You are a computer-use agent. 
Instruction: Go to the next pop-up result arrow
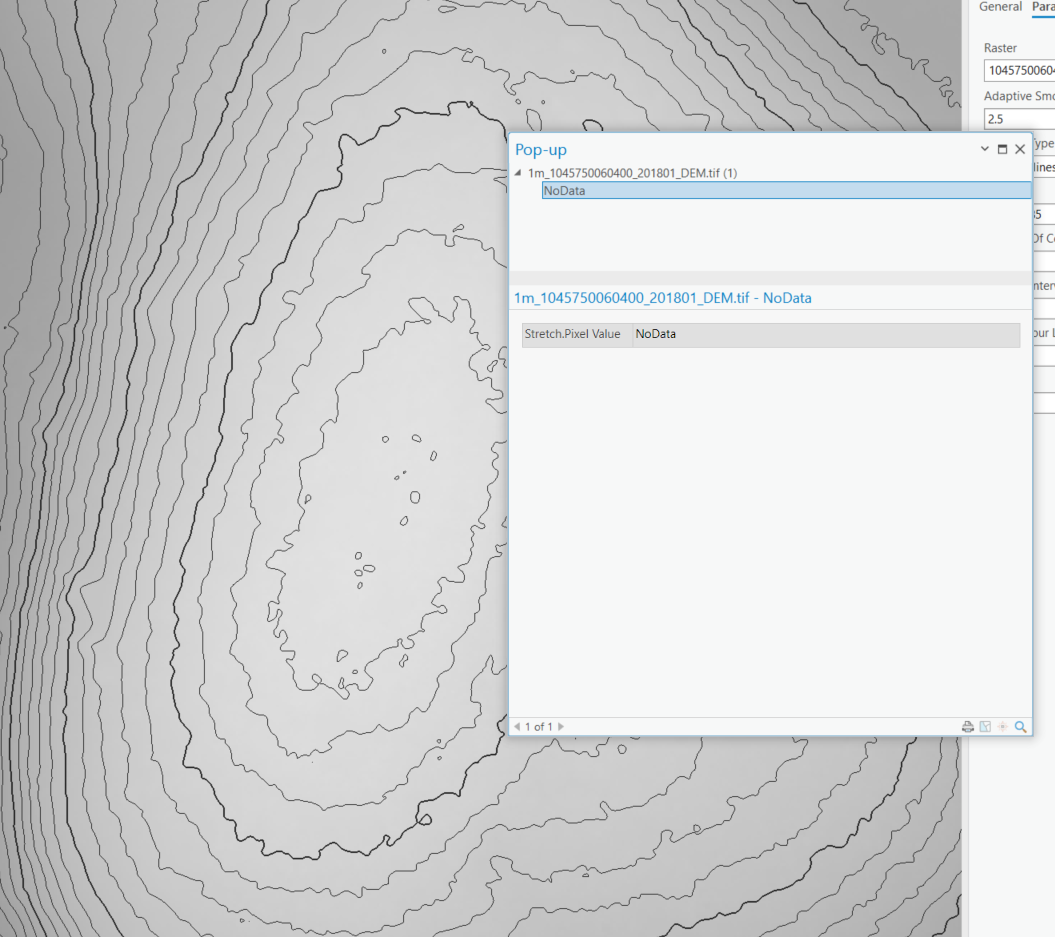coord(561,726)
